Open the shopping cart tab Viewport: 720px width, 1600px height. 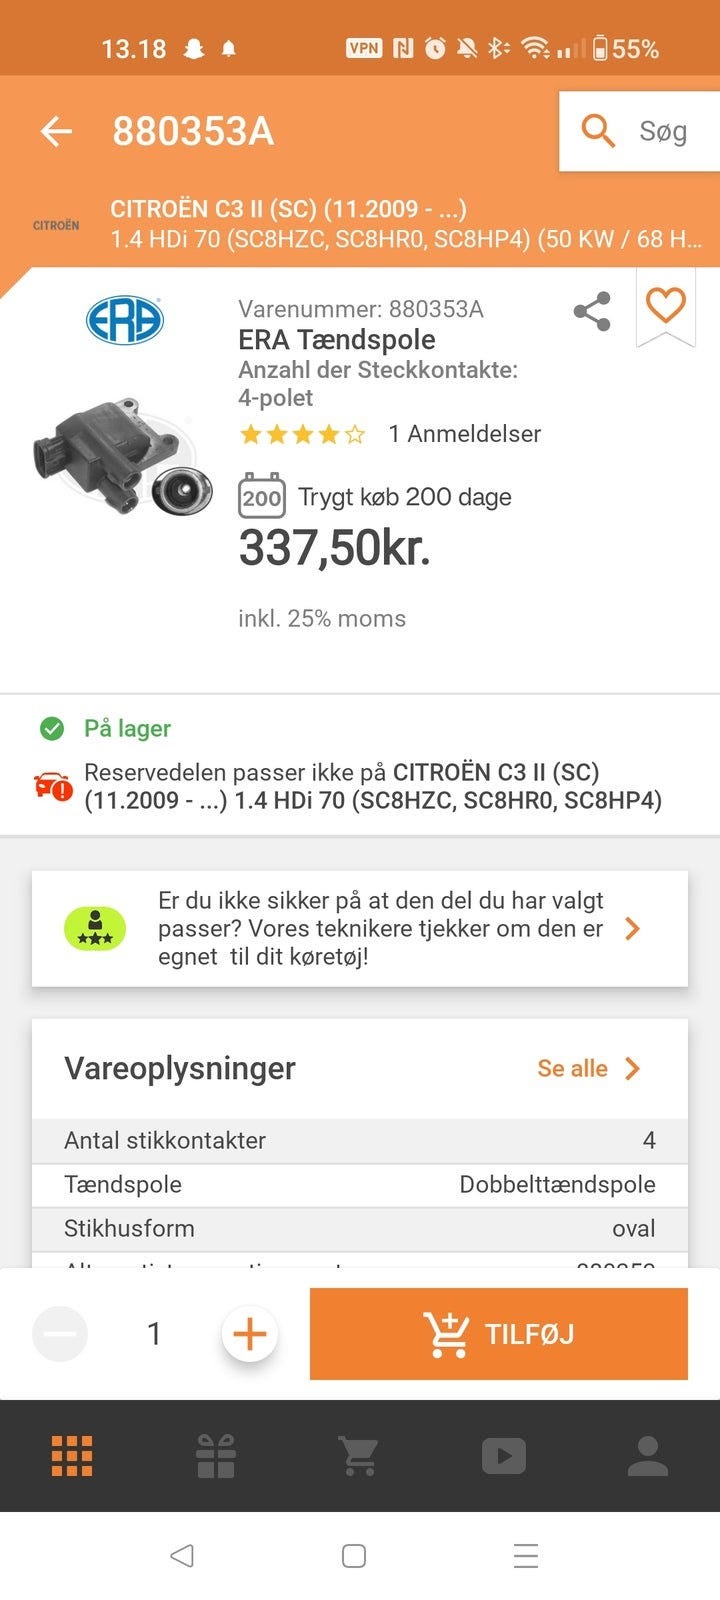pyautogui.click(x=359, y=1456)
